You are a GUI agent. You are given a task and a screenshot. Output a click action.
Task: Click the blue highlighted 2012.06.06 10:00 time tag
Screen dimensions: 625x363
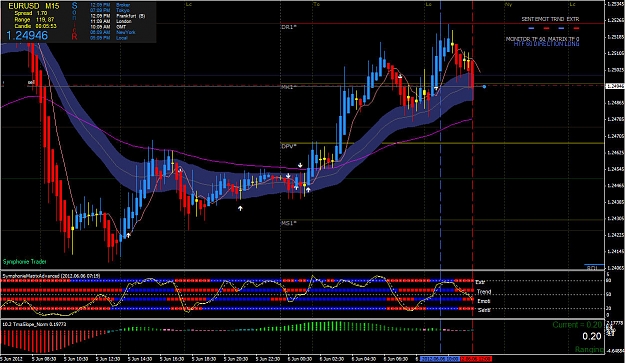(x=440, y=359)
